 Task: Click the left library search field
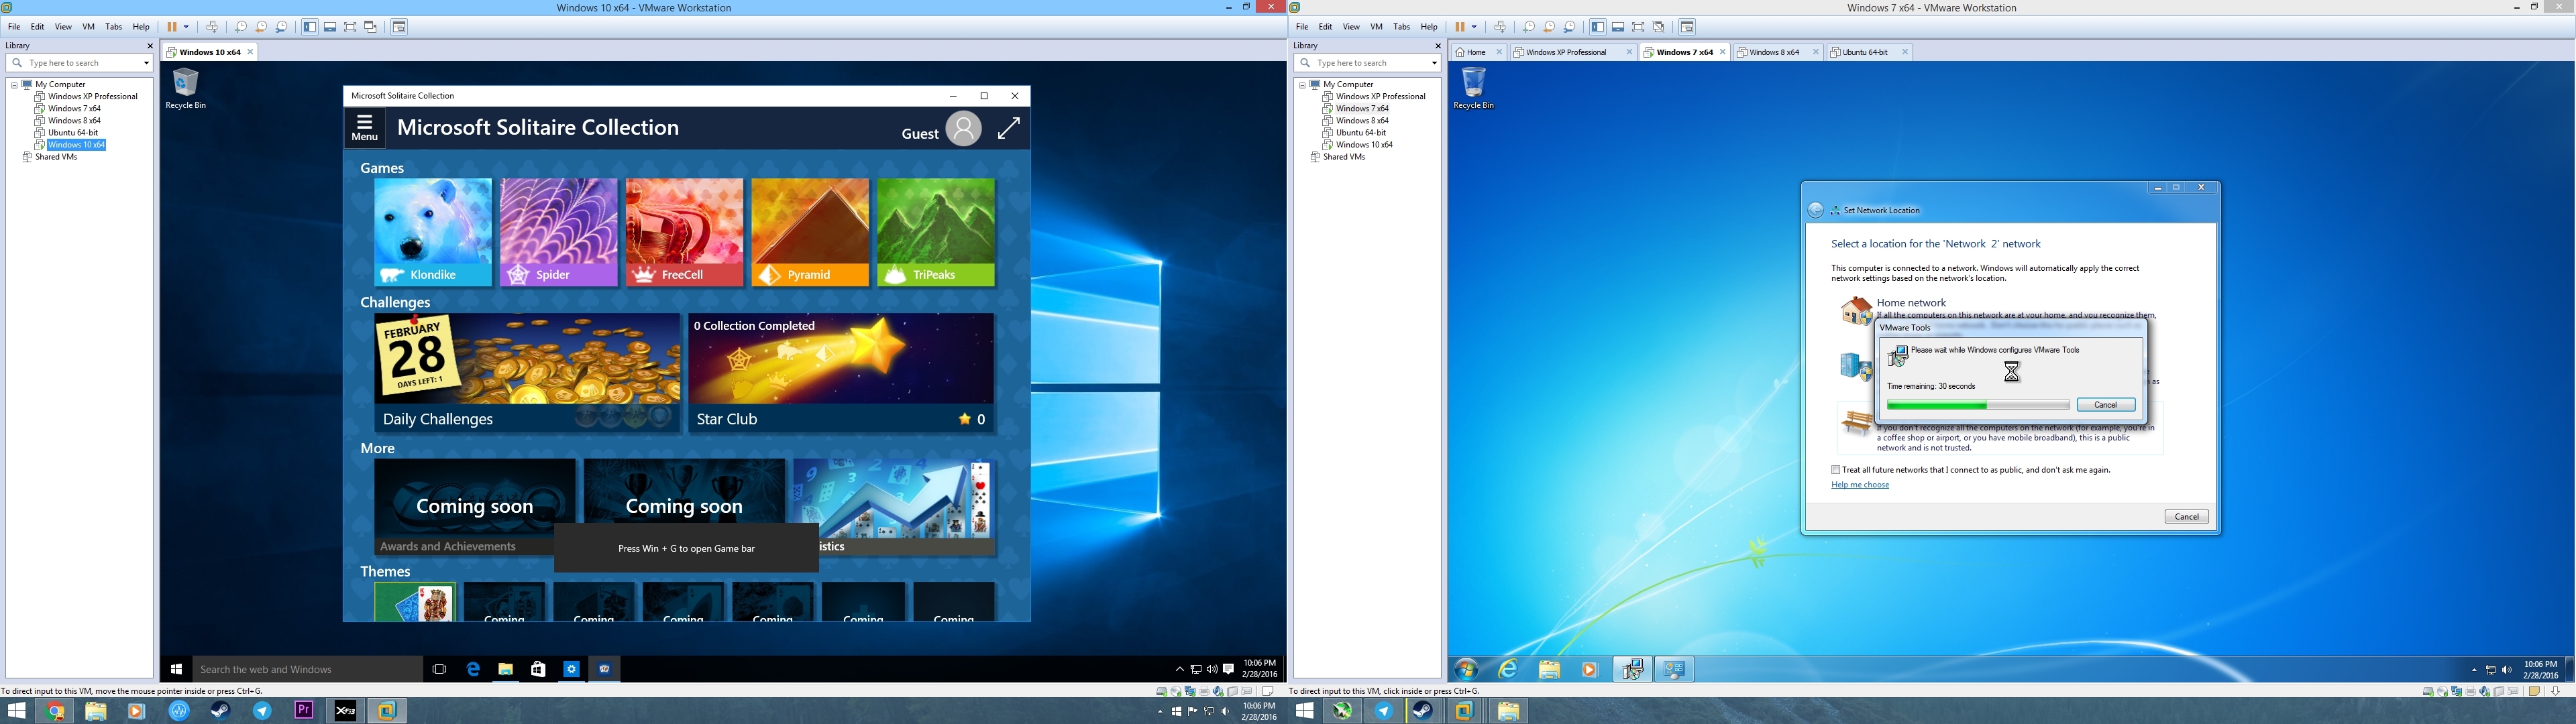pyautogui.click(x=80, y=63)
